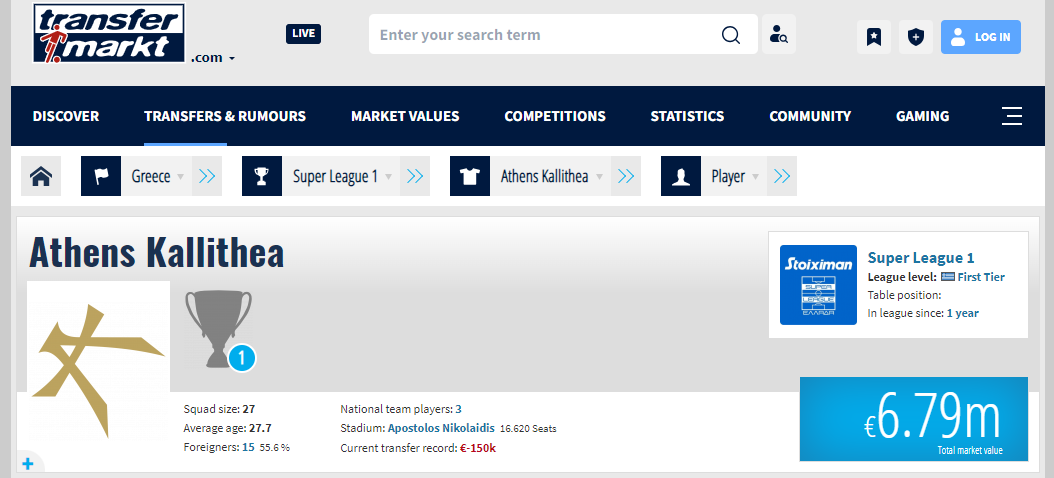
Task: Open the Market Values menu
Action: pos(405,116)
